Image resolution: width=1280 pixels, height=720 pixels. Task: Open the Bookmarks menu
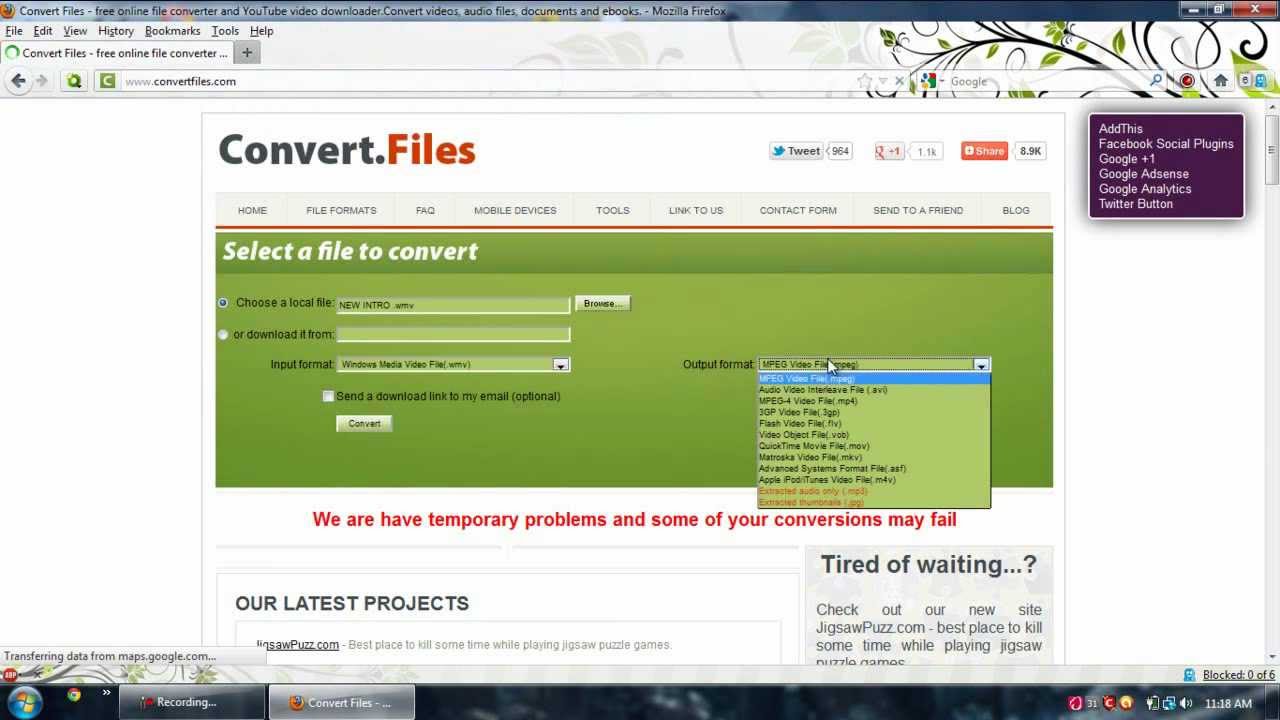[x=173, y=31]
